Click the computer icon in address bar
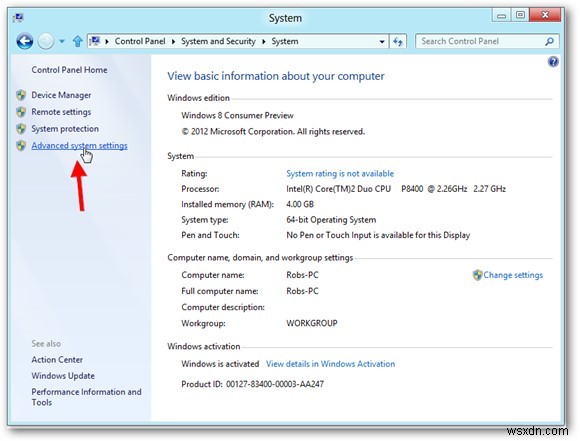Viewport: 580px width, 441px height. (x=95, y=41)
